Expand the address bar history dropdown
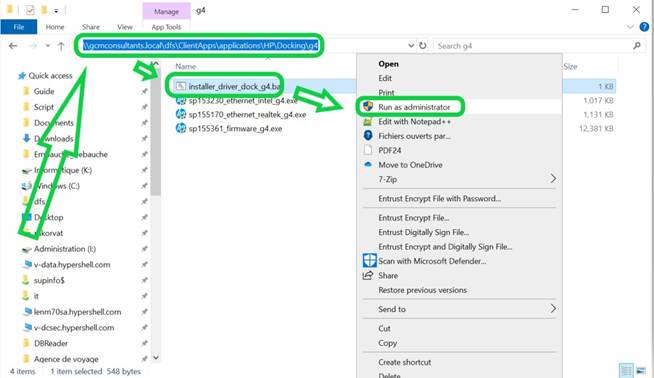654x378 pixels. click(x=411, y=45)
